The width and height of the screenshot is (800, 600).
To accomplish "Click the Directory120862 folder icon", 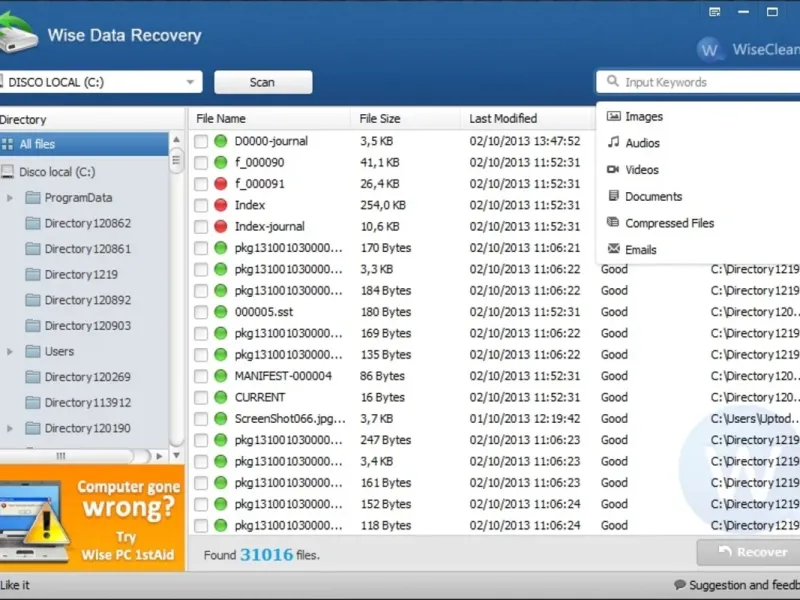I will (33, 223).
